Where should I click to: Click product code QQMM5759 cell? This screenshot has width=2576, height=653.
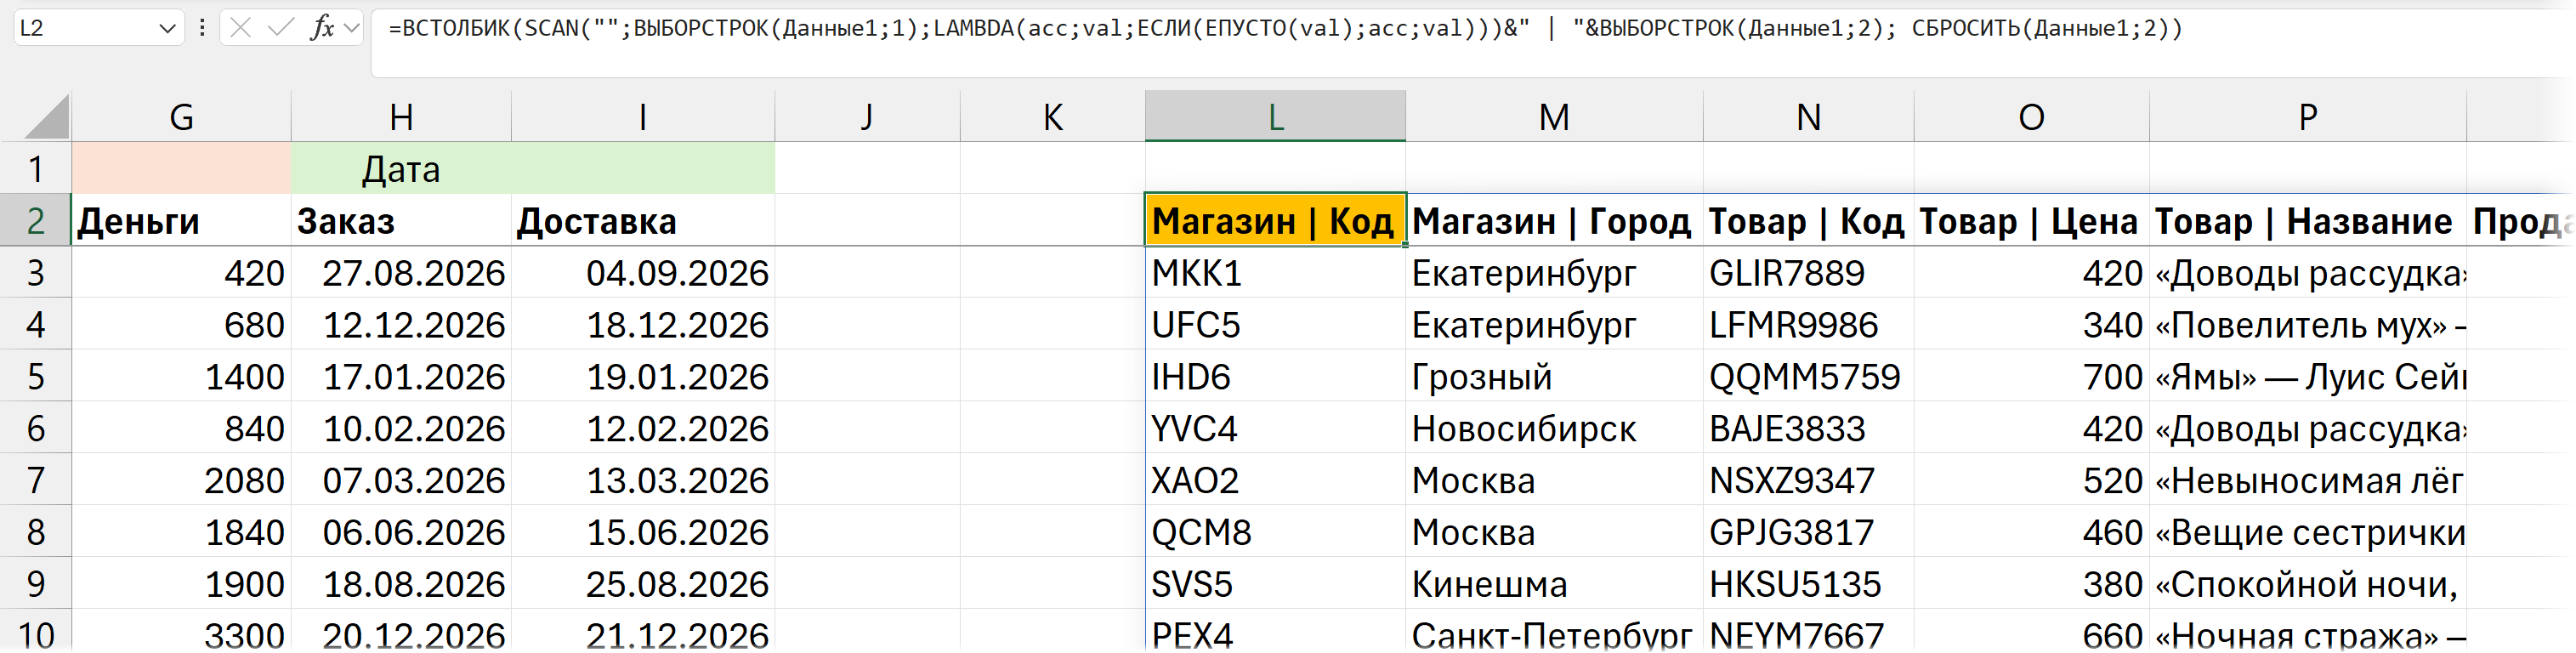1808,376
